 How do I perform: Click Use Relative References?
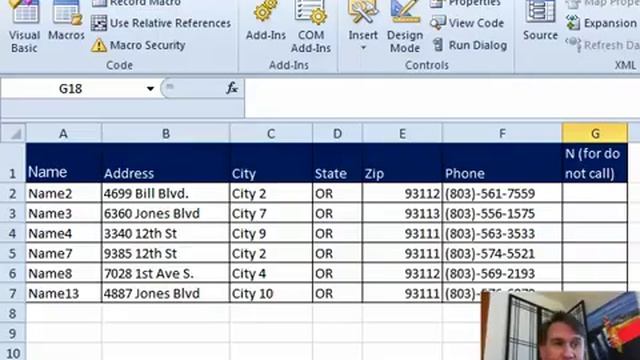click(x=161, y=23)
